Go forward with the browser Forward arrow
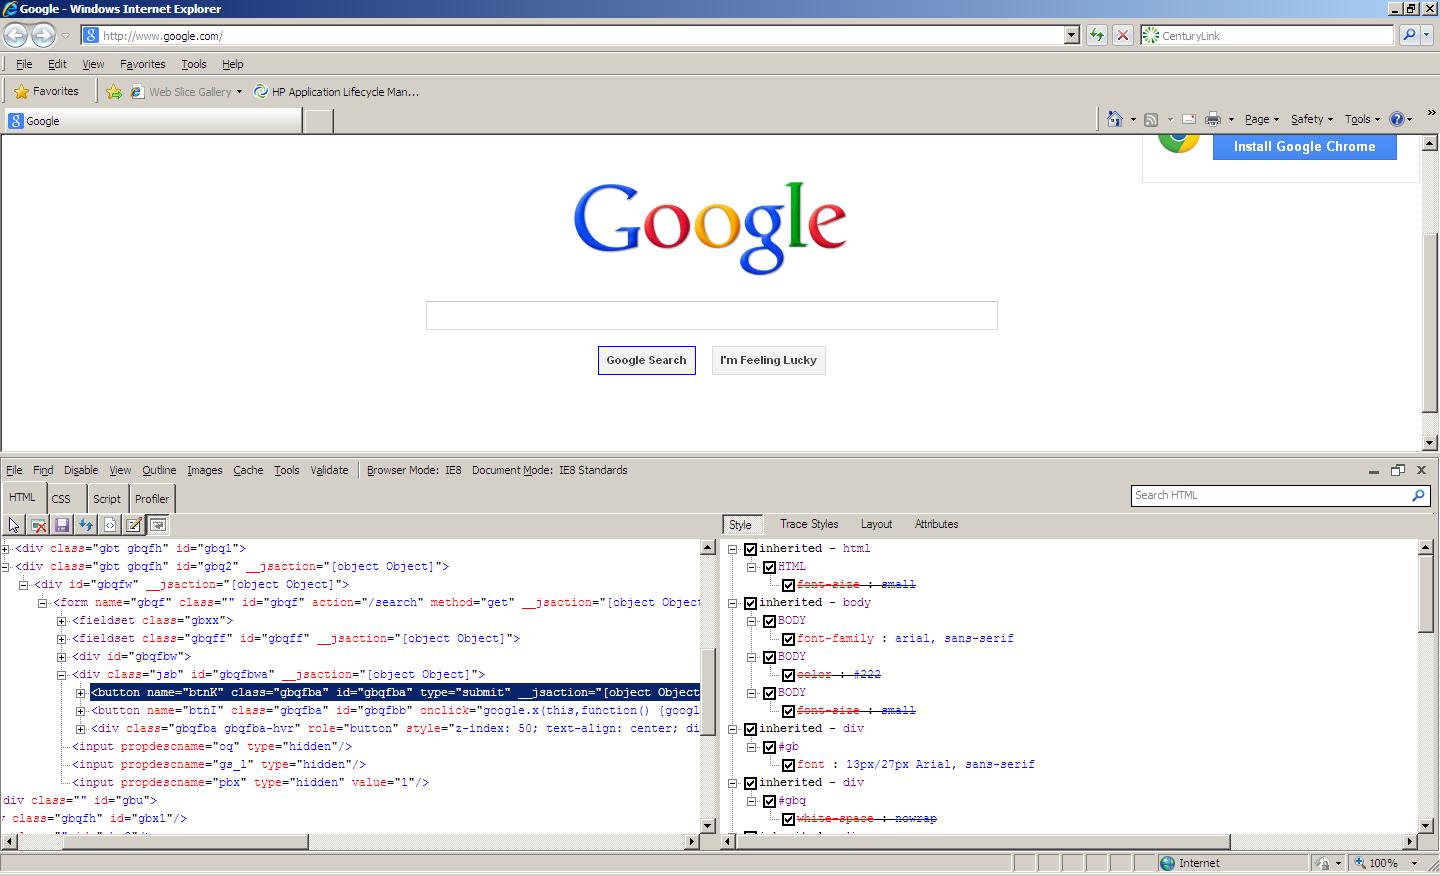The height and width of the screenshot is (876, 1440). pyautogui.click(x=43, y=35)
